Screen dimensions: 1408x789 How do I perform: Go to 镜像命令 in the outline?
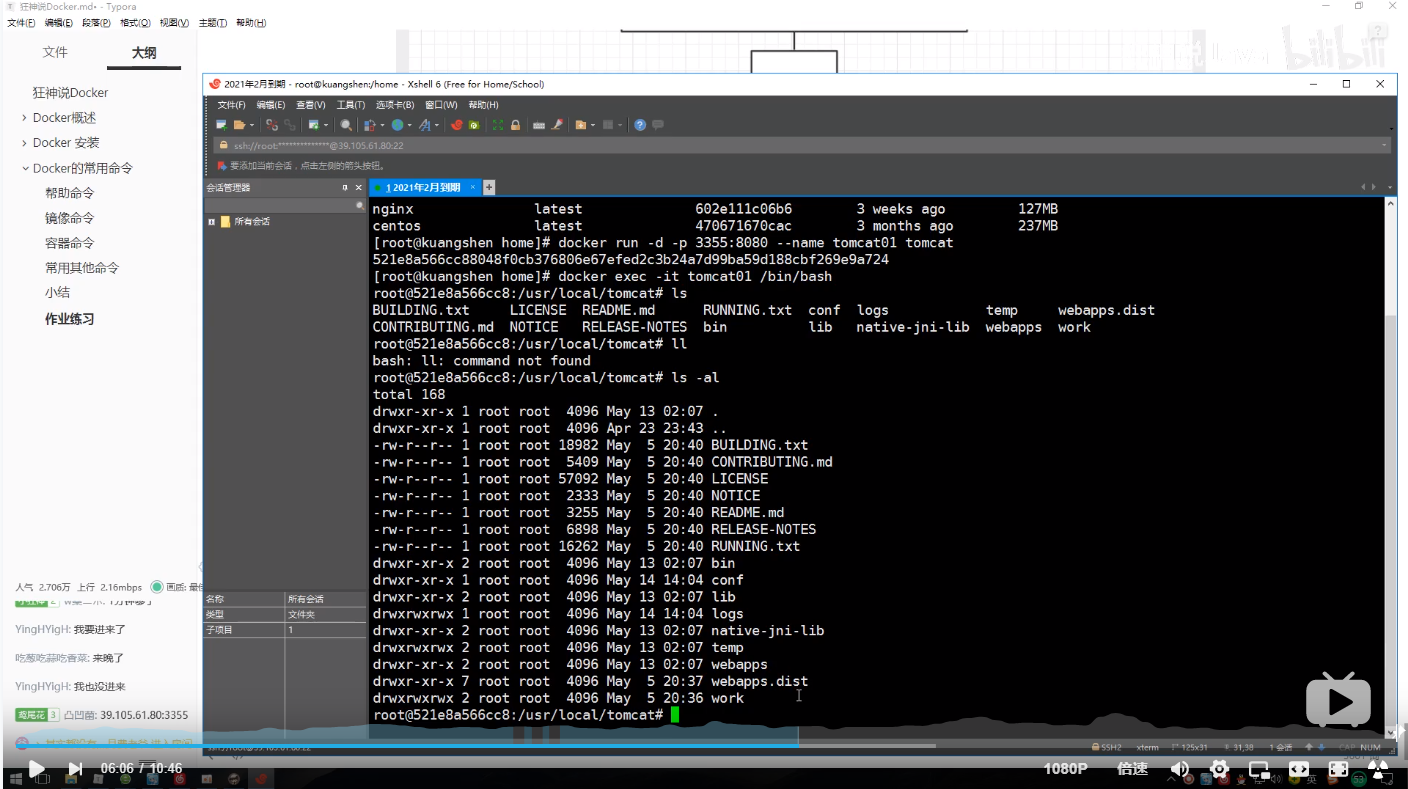pyautogui.click(x=70, y=218)
